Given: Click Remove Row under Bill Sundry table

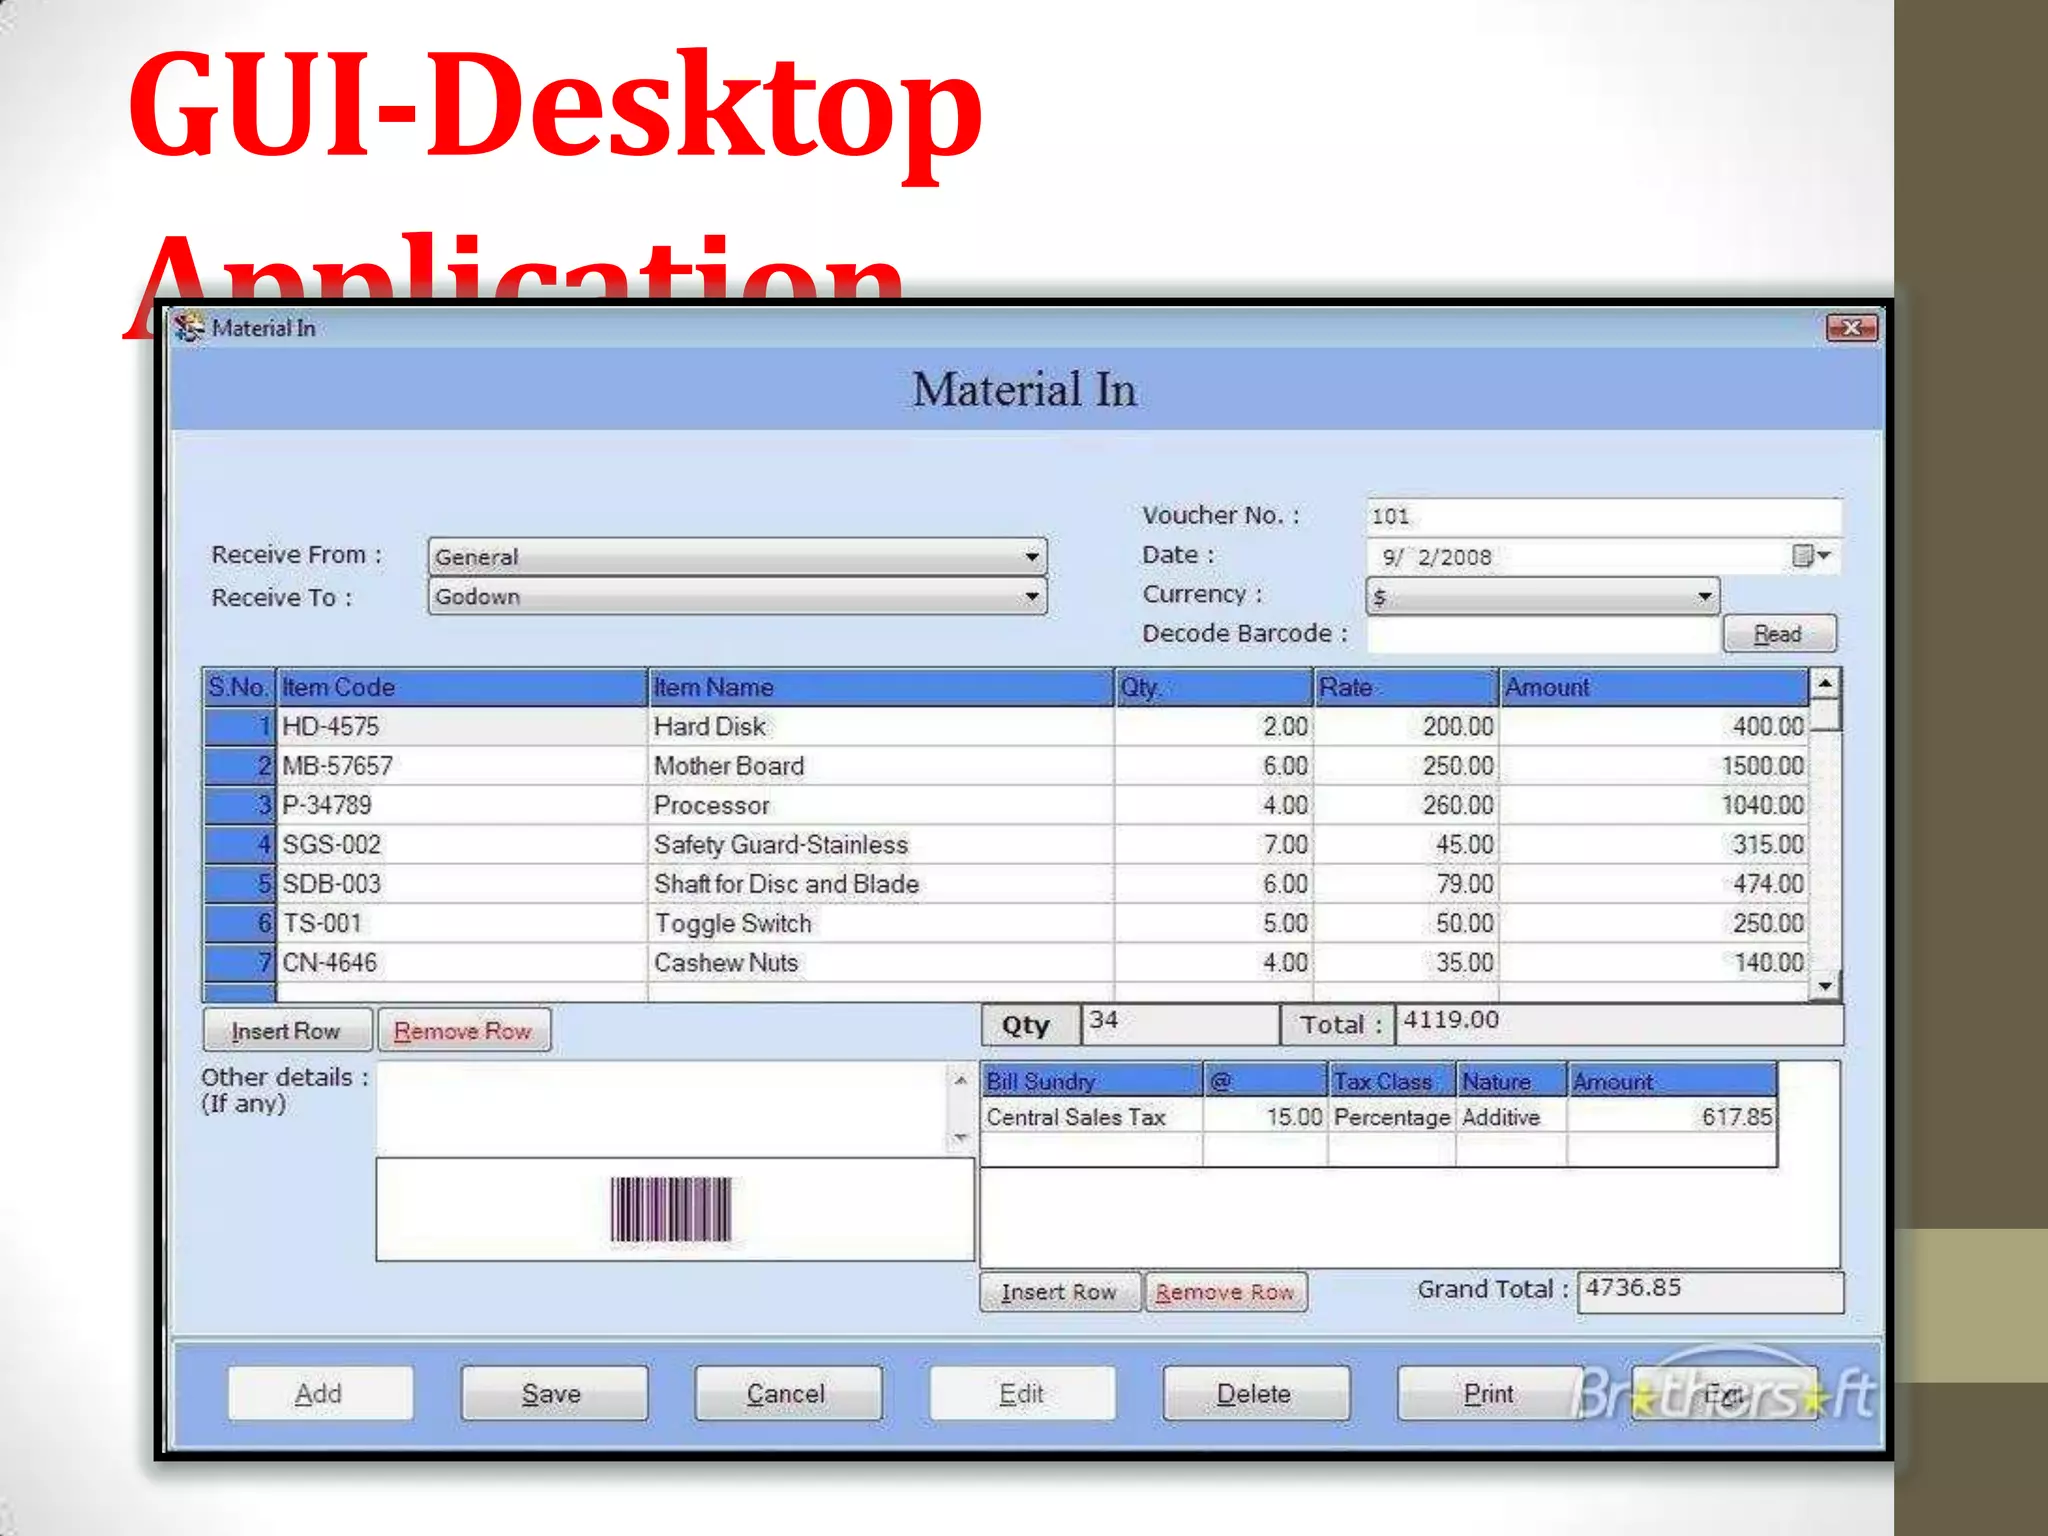Looking at the screenshot, I should (x=1225, y=1291).
